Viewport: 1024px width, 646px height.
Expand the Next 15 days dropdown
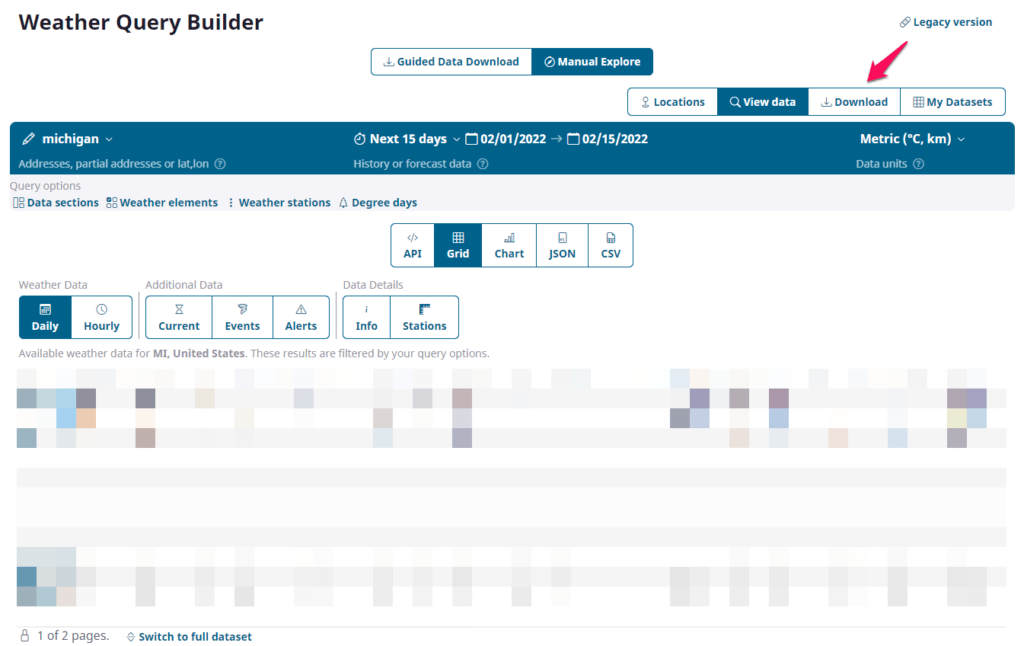[x=457, y=139]
